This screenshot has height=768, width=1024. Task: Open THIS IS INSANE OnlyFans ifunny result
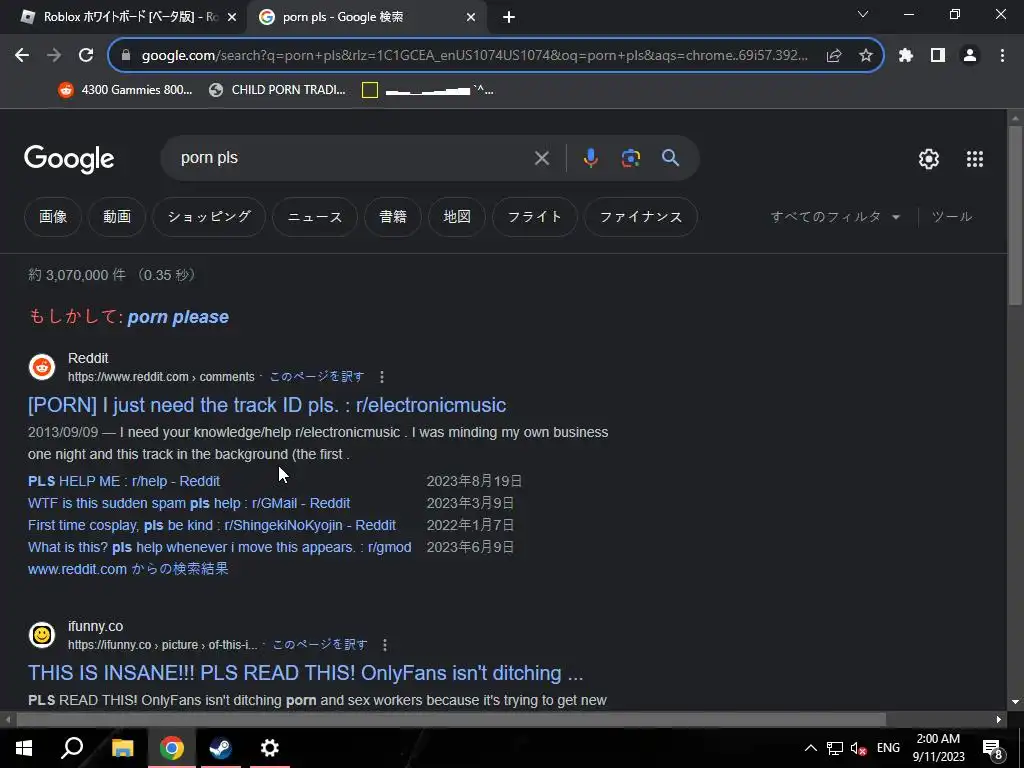pos(306,673)
